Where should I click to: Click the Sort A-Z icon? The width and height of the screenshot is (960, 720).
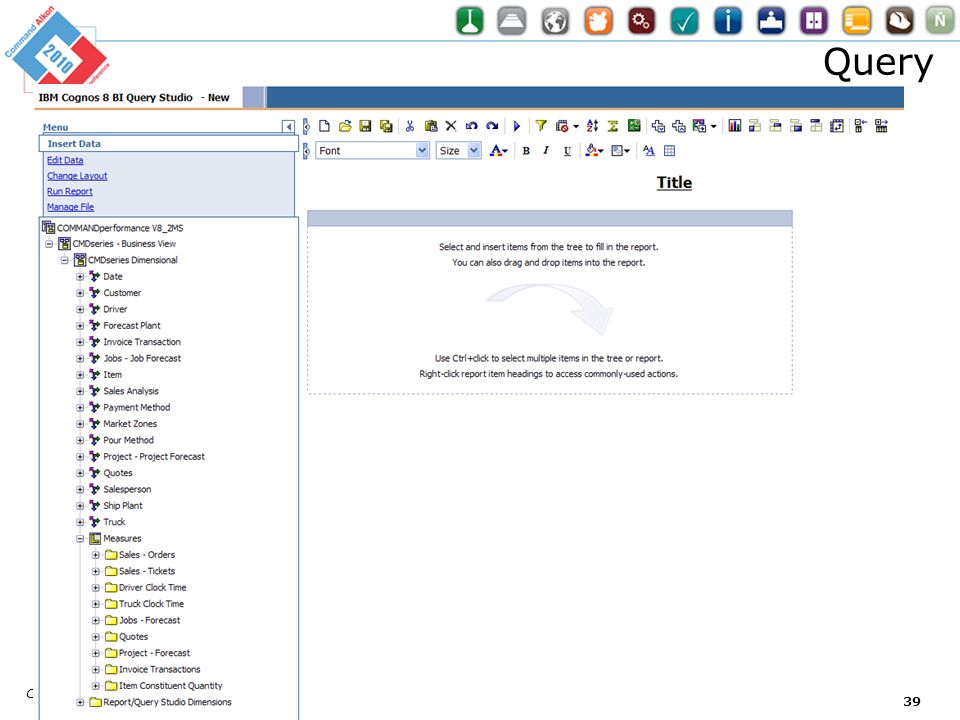592,126
